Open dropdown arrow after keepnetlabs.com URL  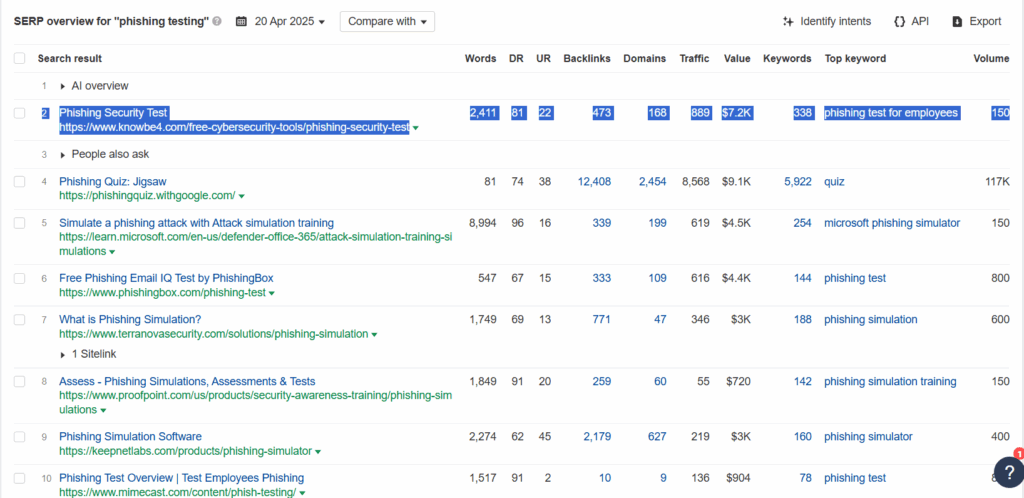point(317,452)
